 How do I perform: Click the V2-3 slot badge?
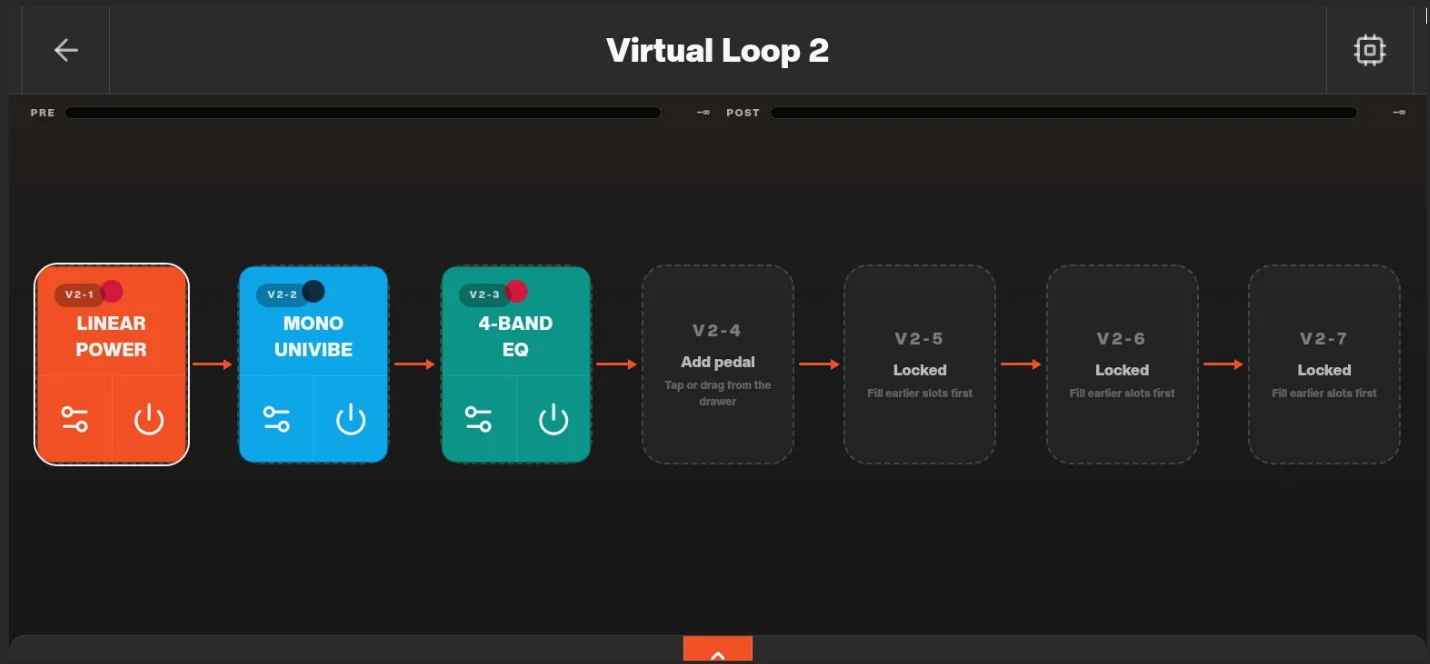pyautogui.click(x=484, y=295)
